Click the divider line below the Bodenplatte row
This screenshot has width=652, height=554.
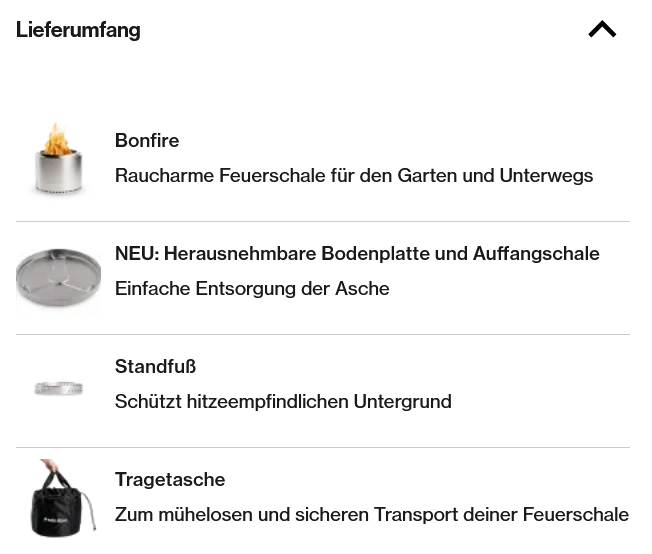(x=323, y=334)
